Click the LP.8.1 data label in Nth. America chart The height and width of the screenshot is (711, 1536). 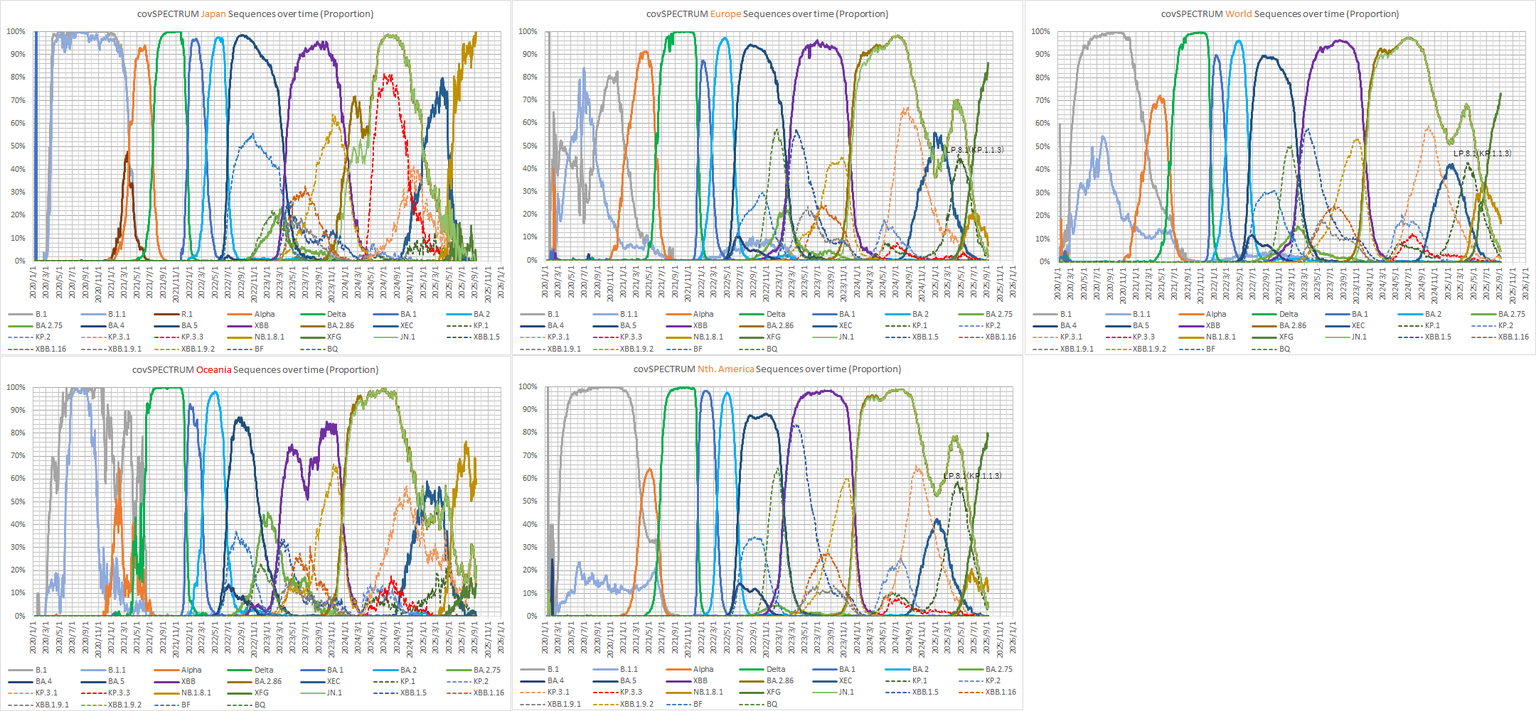click(x=970, y=476)
